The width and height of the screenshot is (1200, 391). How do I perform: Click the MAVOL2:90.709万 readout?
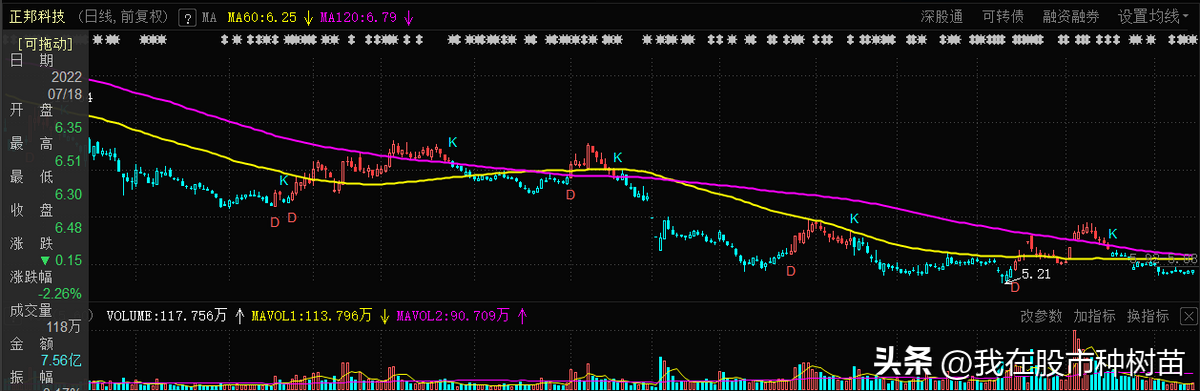pos(452,316)
